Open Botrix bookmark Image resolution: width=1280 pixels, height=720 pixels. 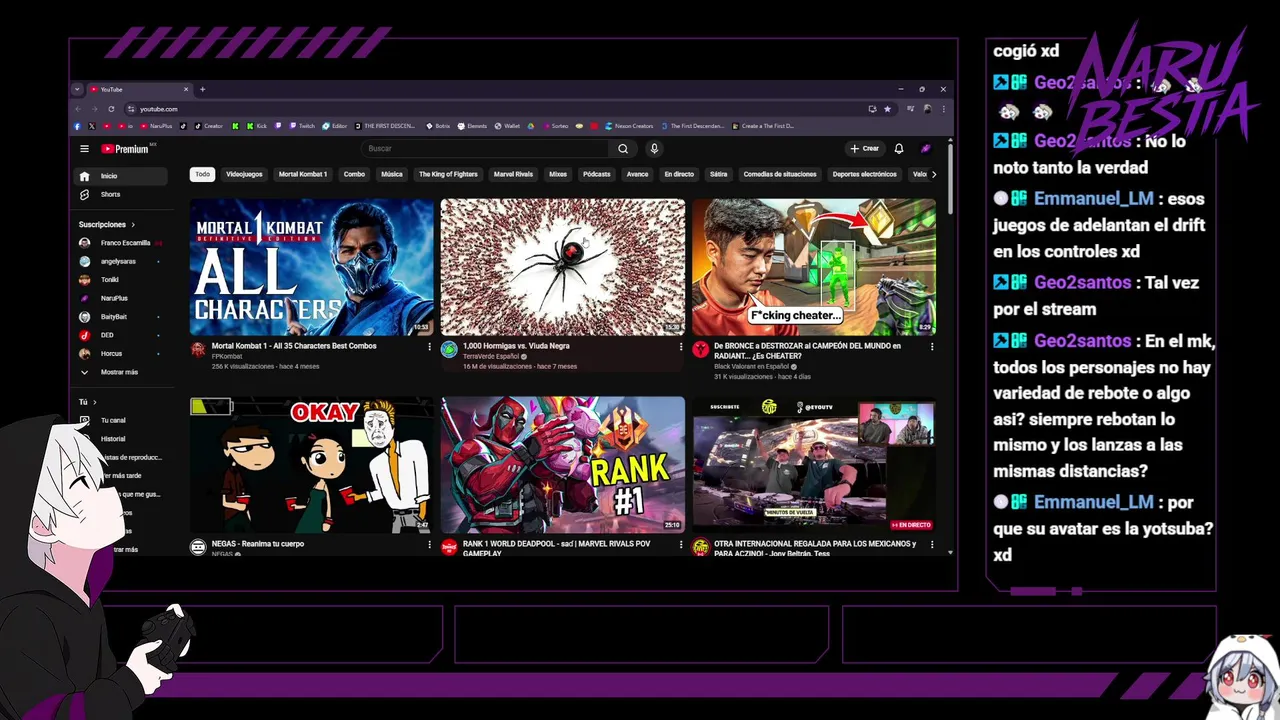[x=437, y=126]
